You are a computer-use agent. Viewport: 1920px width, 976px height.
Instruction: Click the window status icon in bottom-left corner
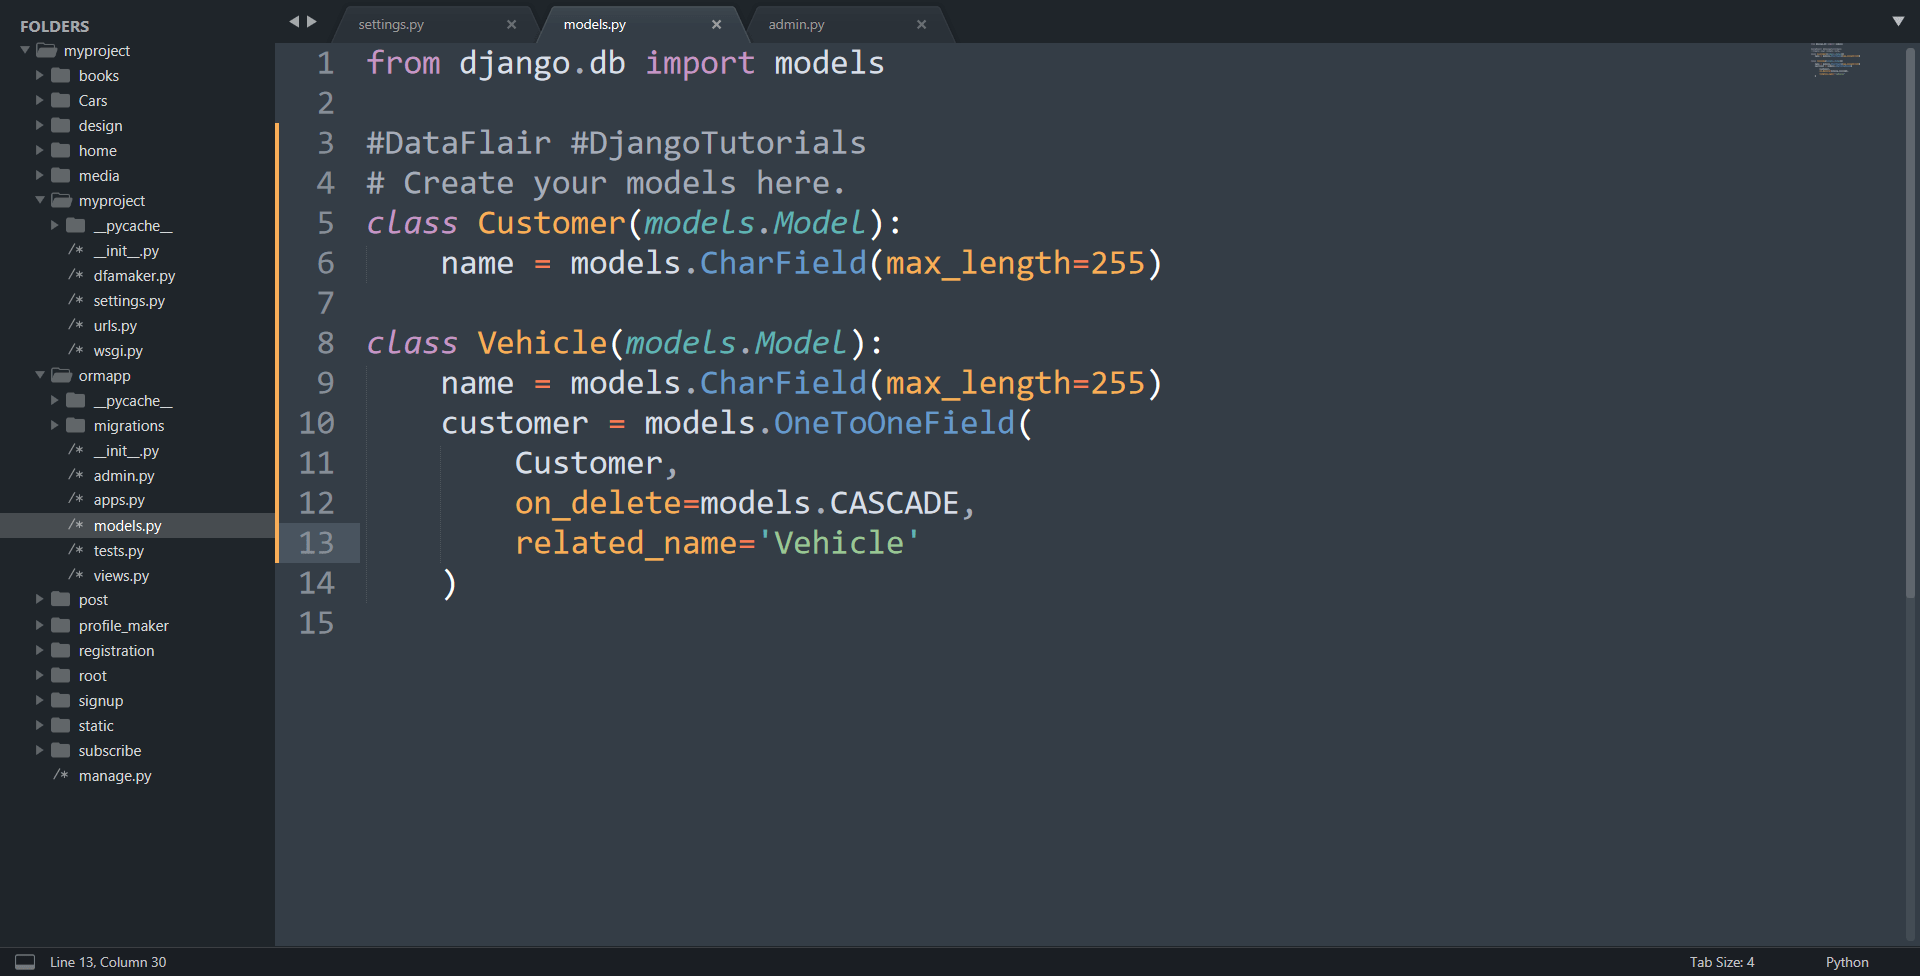24,961
